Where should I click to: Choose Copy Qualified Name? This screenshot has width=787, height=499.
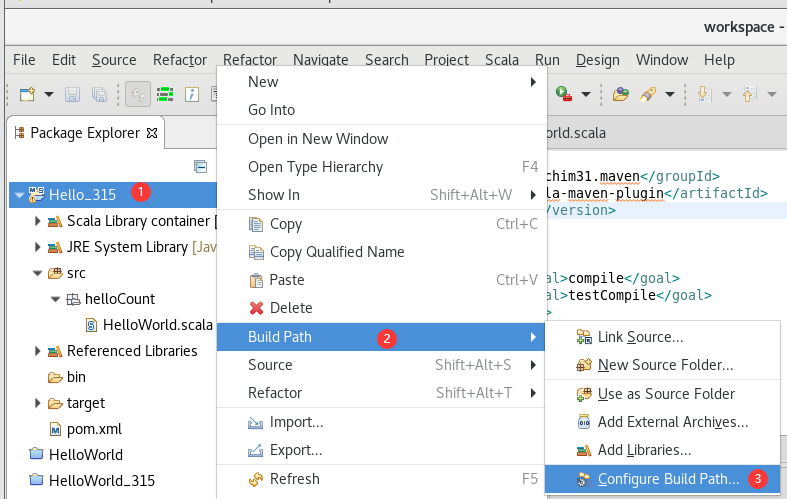point(381,252)
